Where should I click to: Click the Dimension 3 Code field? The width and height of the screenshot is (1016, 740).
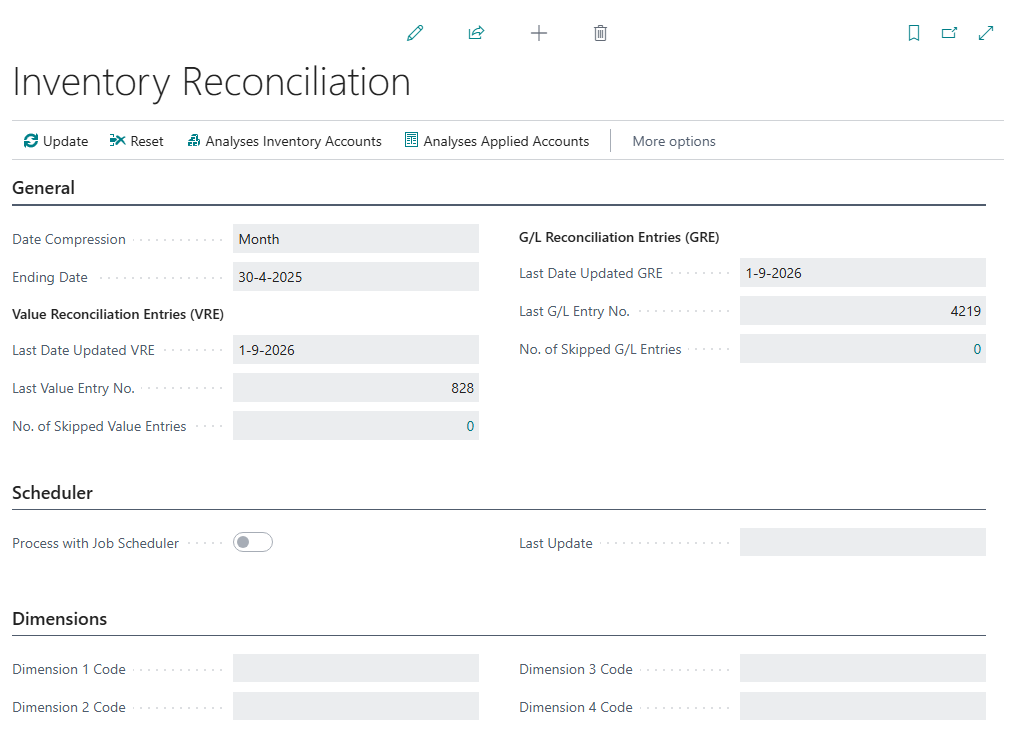(862, 668)
